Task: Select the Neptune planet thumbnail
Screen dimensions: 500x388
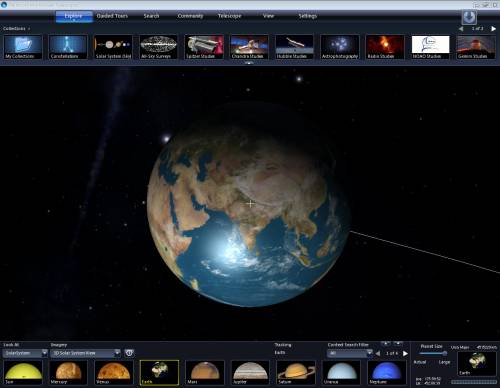Action: click(387, 372)
